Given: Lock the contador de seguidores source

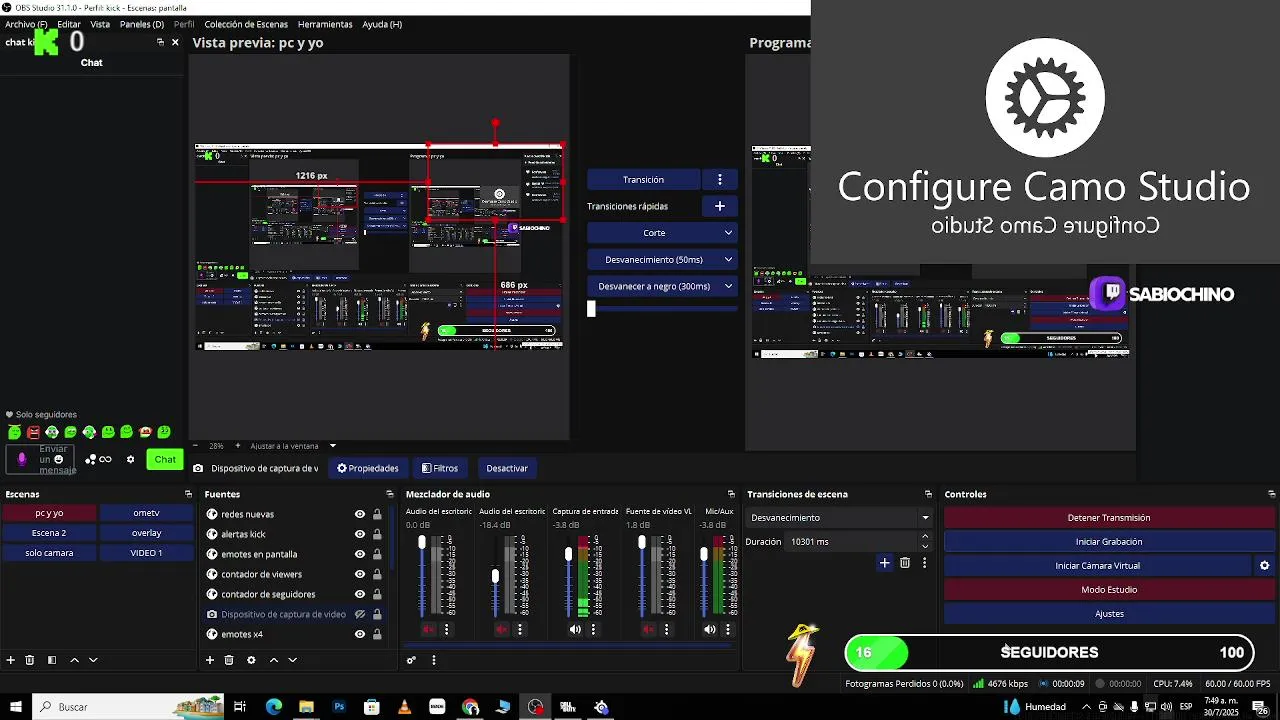Looking at the screenshot, I should click(377, 594).
